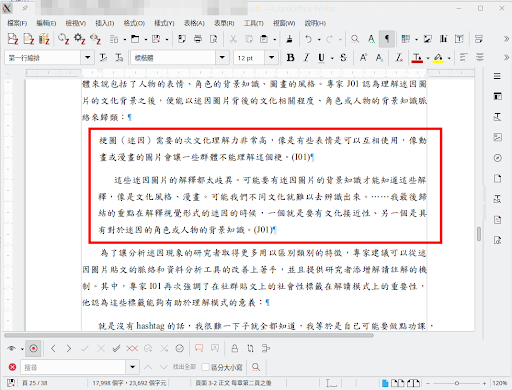The width and height of the screenshot is (512, 390).
Task: Click Reject All tracked changes red icon
Action: (132, 349)
